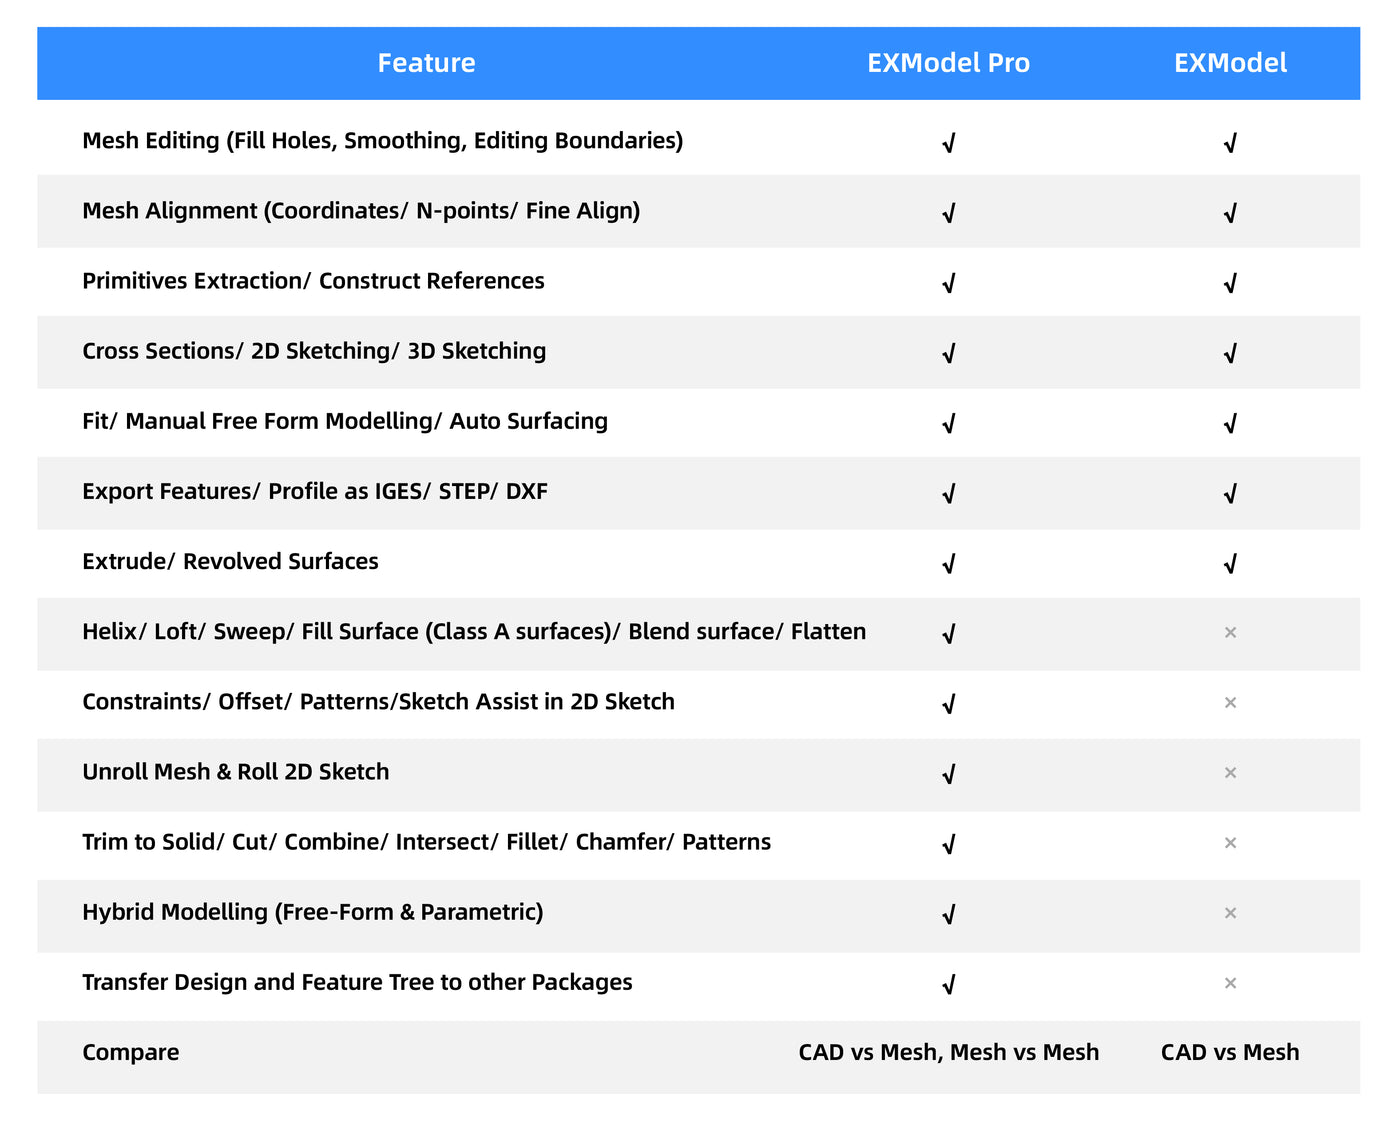Click the Hybrid Modelling feature label

pos(313,912)
